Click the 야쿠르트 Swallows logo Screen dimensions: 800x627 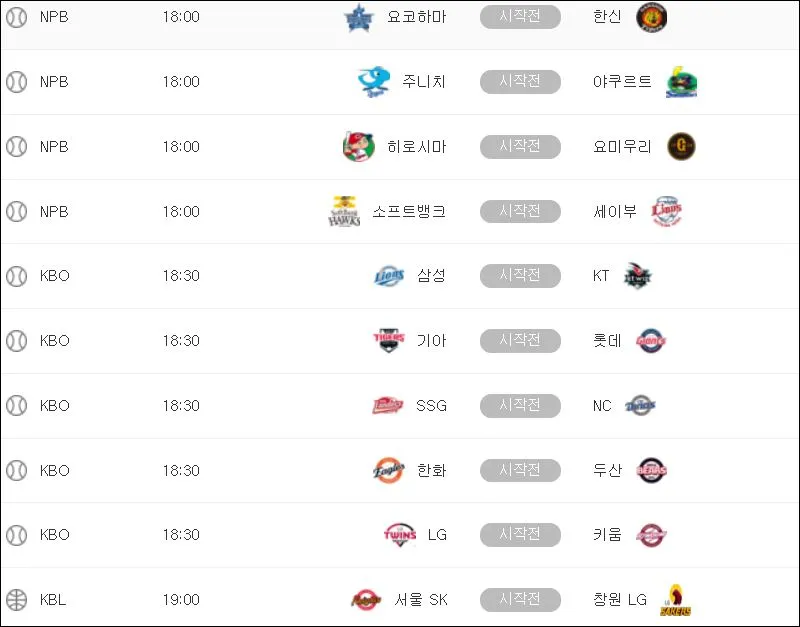click(x=682, y=82)
